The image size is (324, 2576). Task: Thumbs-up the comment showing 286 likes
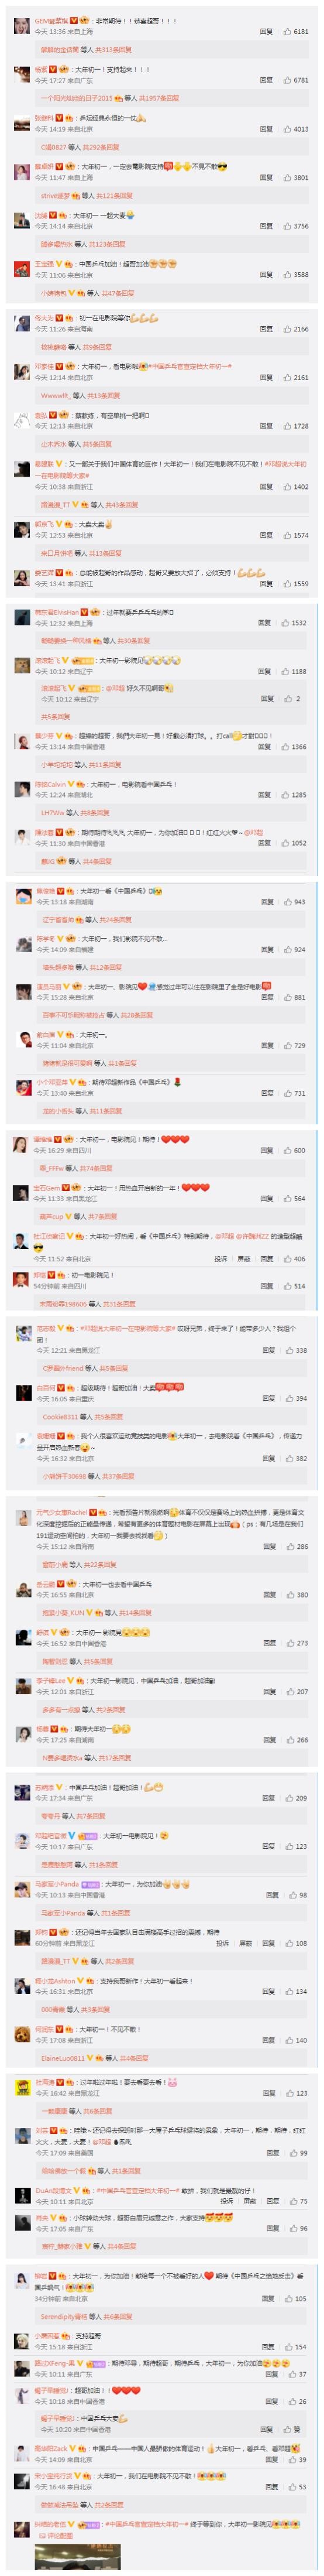[290, 1547]
